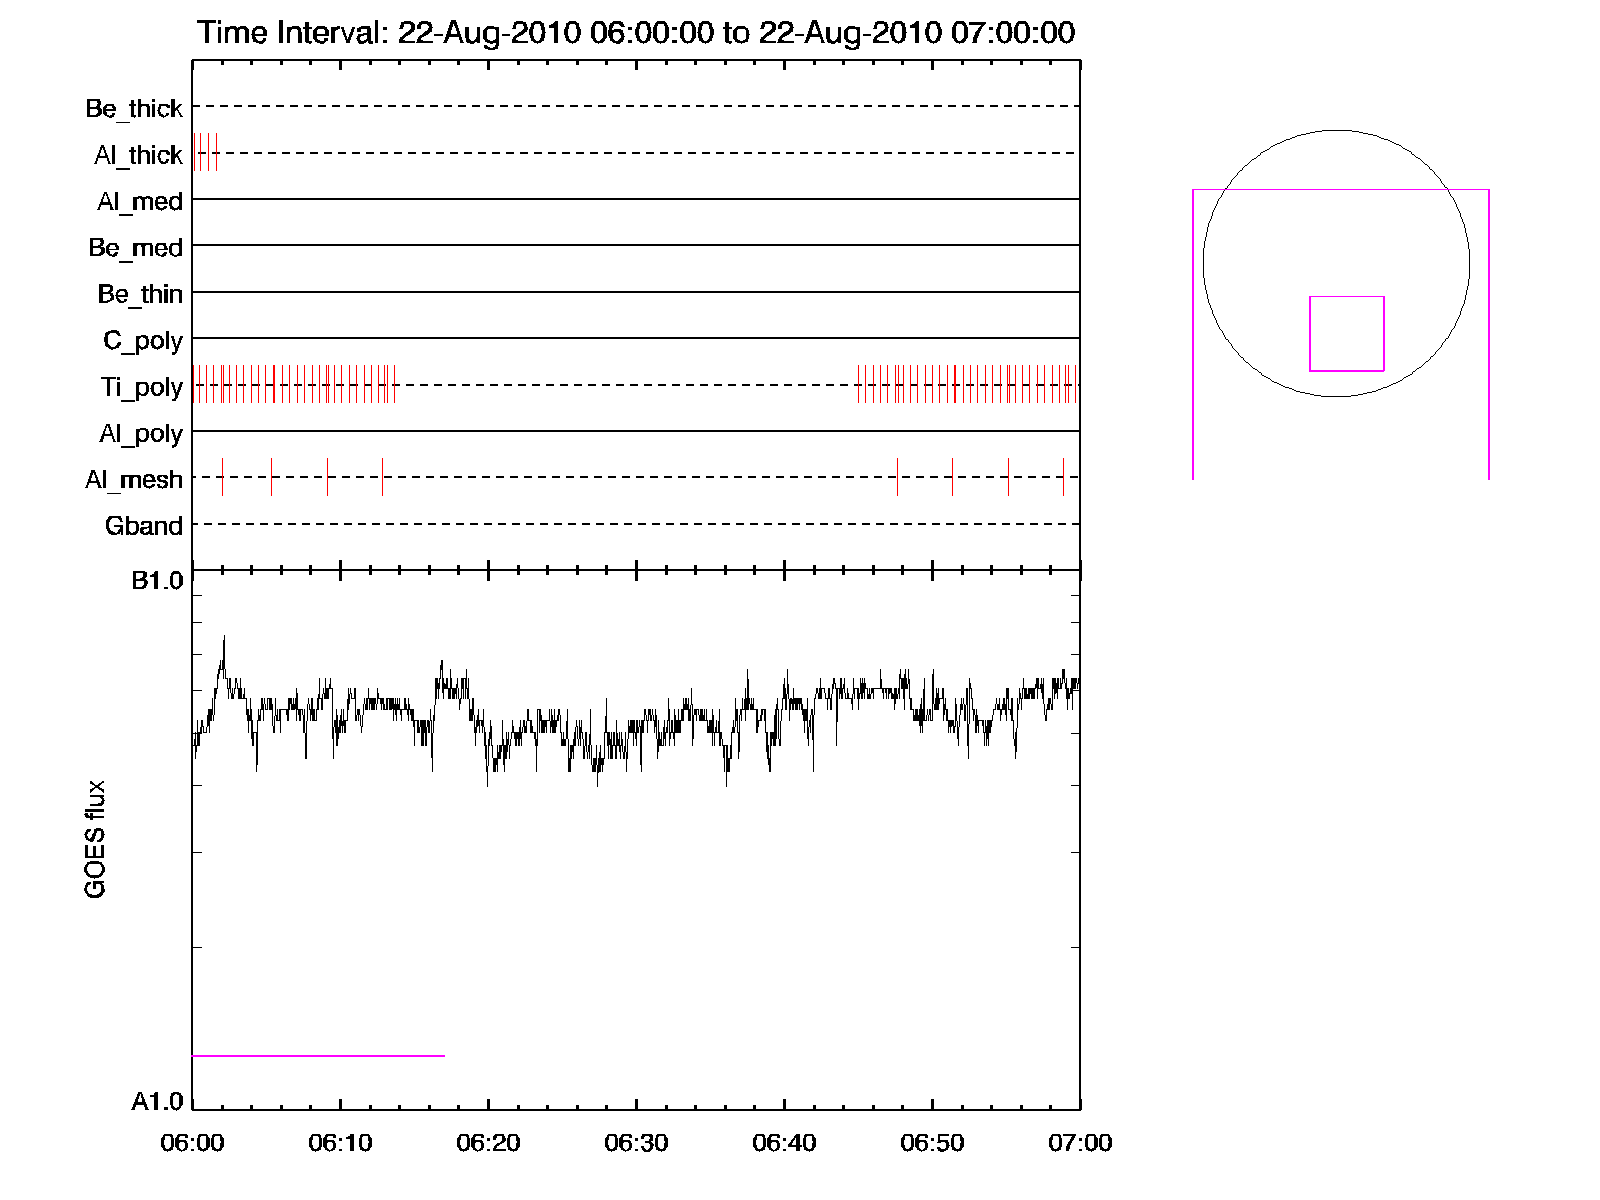Click the Al_mesh filter label

coord(134,480)
